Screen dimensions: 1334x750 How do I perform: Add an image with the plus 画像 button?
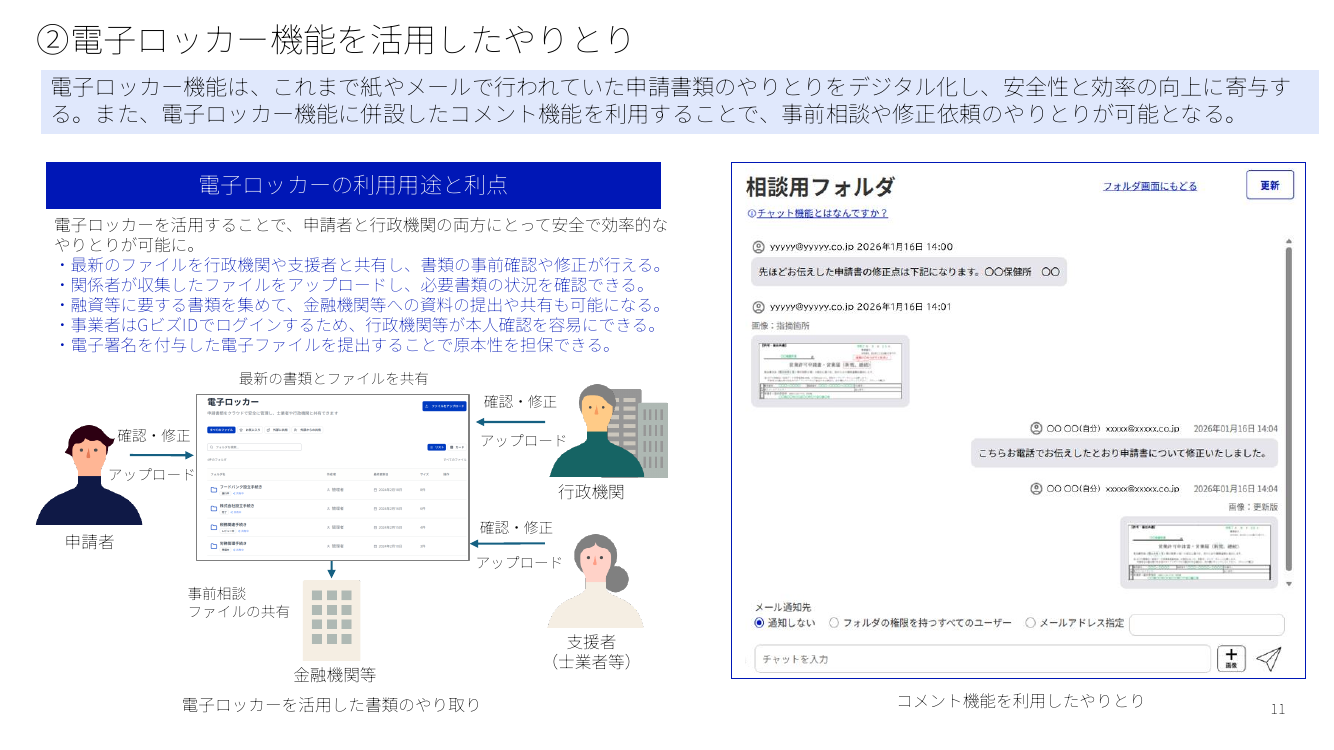[1231, 658]
